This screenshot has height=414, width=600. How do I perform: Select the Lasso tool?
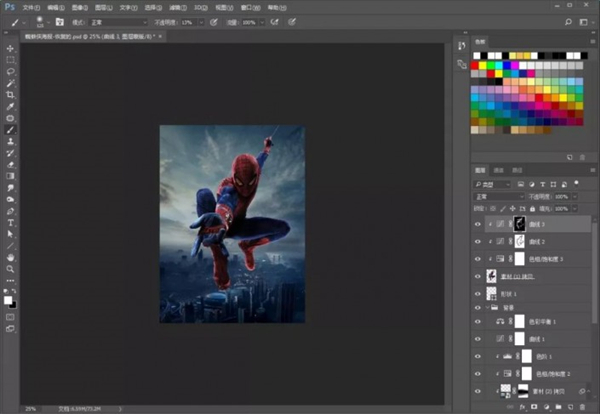pyautogui.click(x=11, y=71)
